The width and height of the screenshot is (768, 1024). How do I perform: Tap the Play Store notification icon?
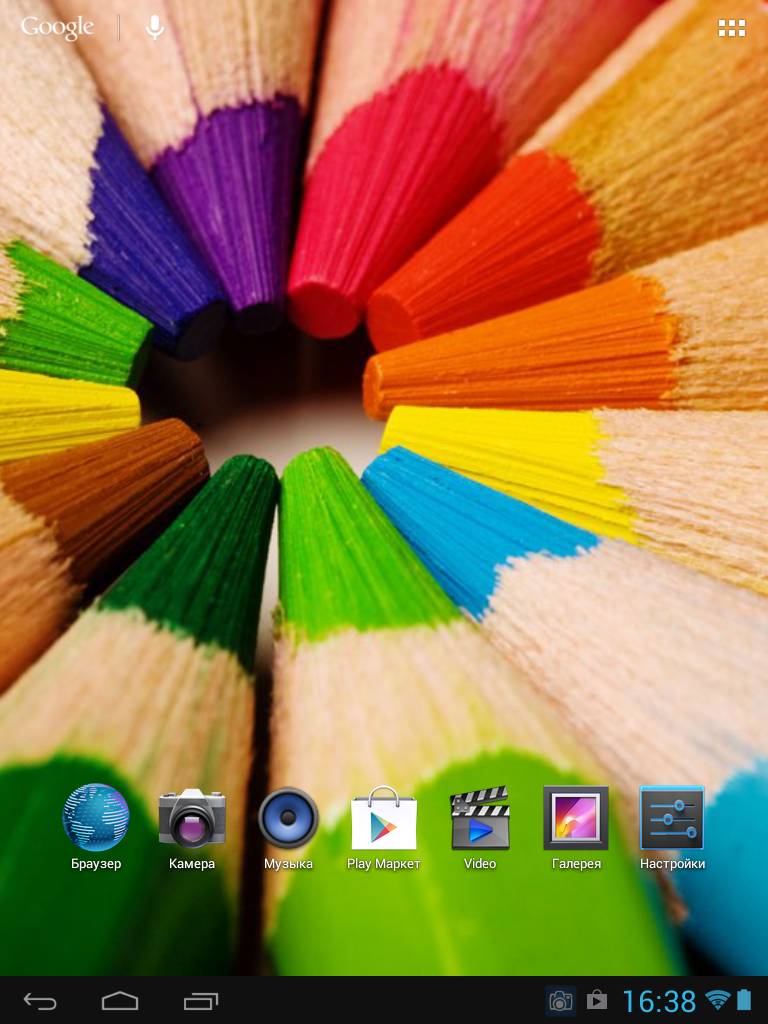(x=596, y=1000)
